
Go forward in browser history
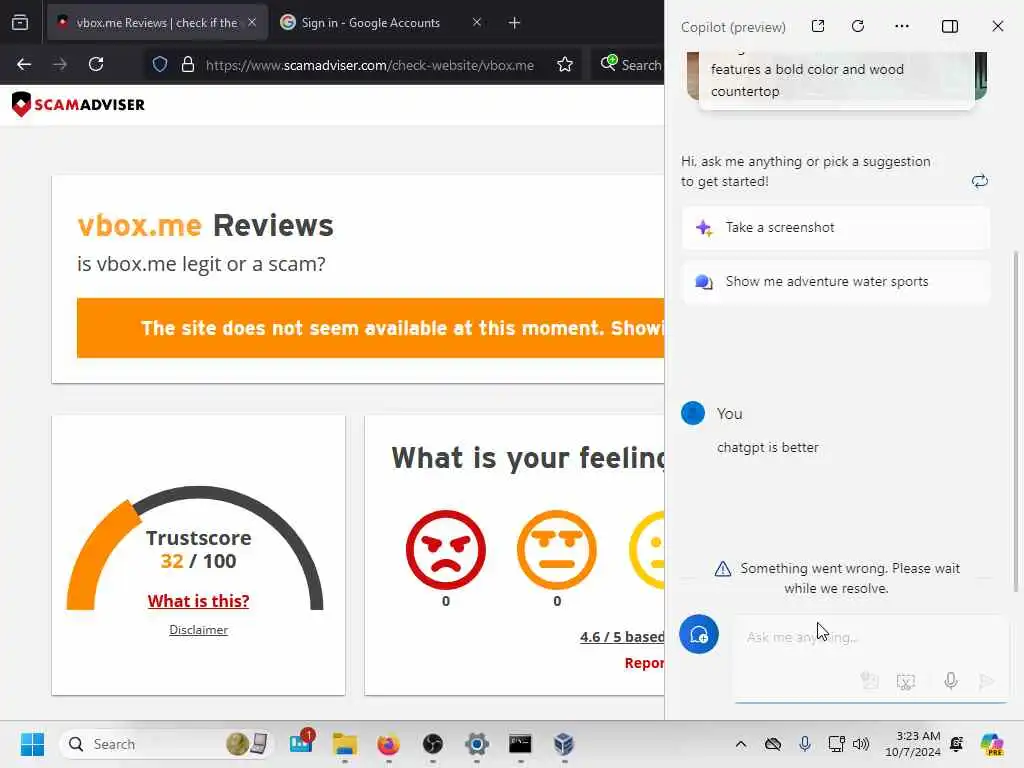coord(60,64)
